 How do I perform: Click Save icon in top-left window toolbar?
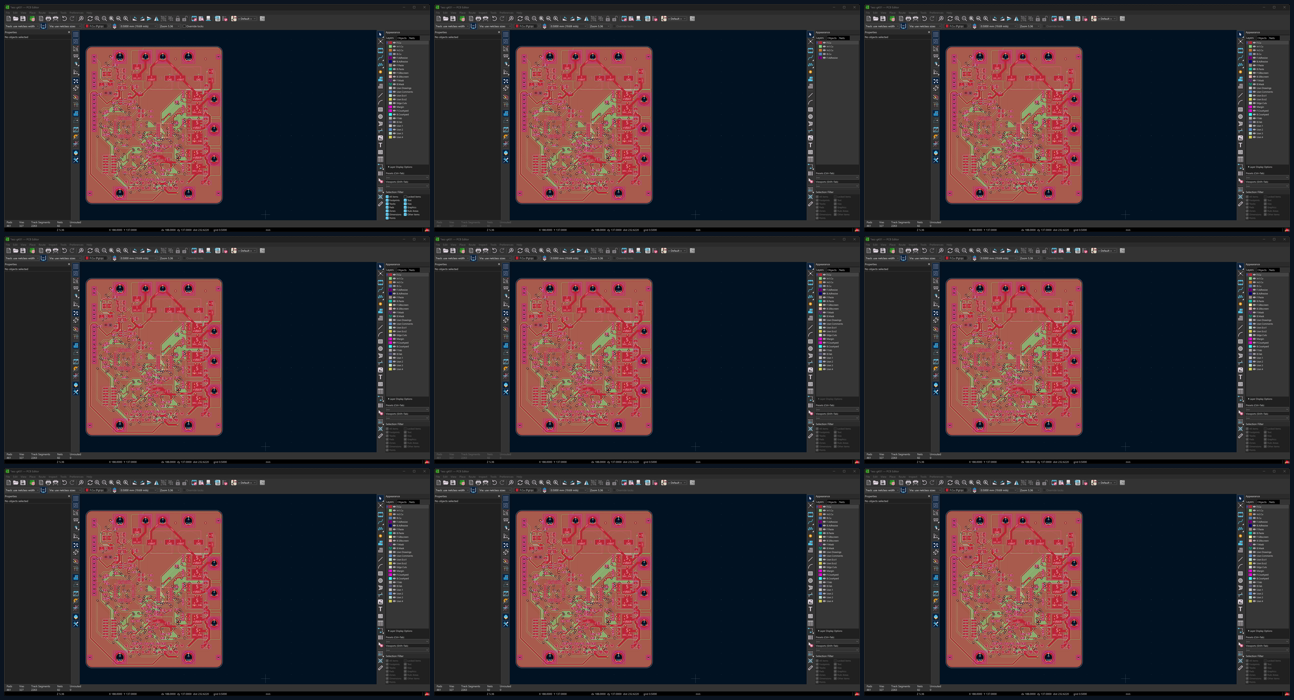coord(23,19)
